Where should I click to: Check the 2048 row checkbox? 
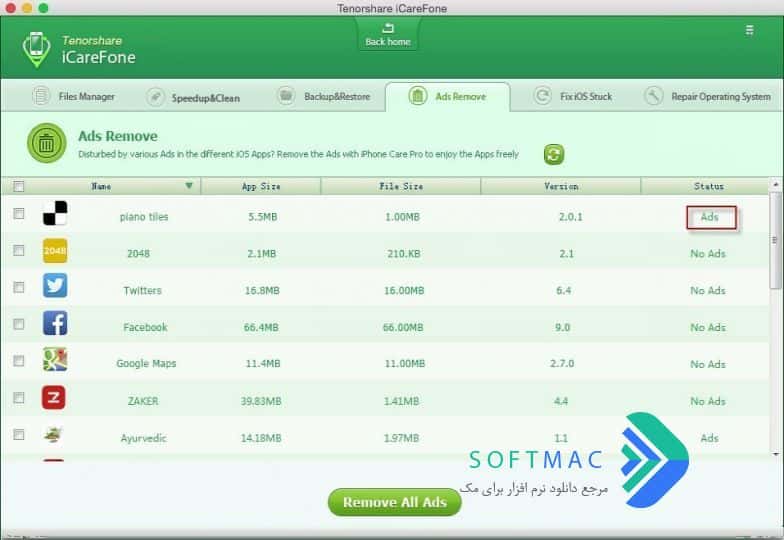18,250
